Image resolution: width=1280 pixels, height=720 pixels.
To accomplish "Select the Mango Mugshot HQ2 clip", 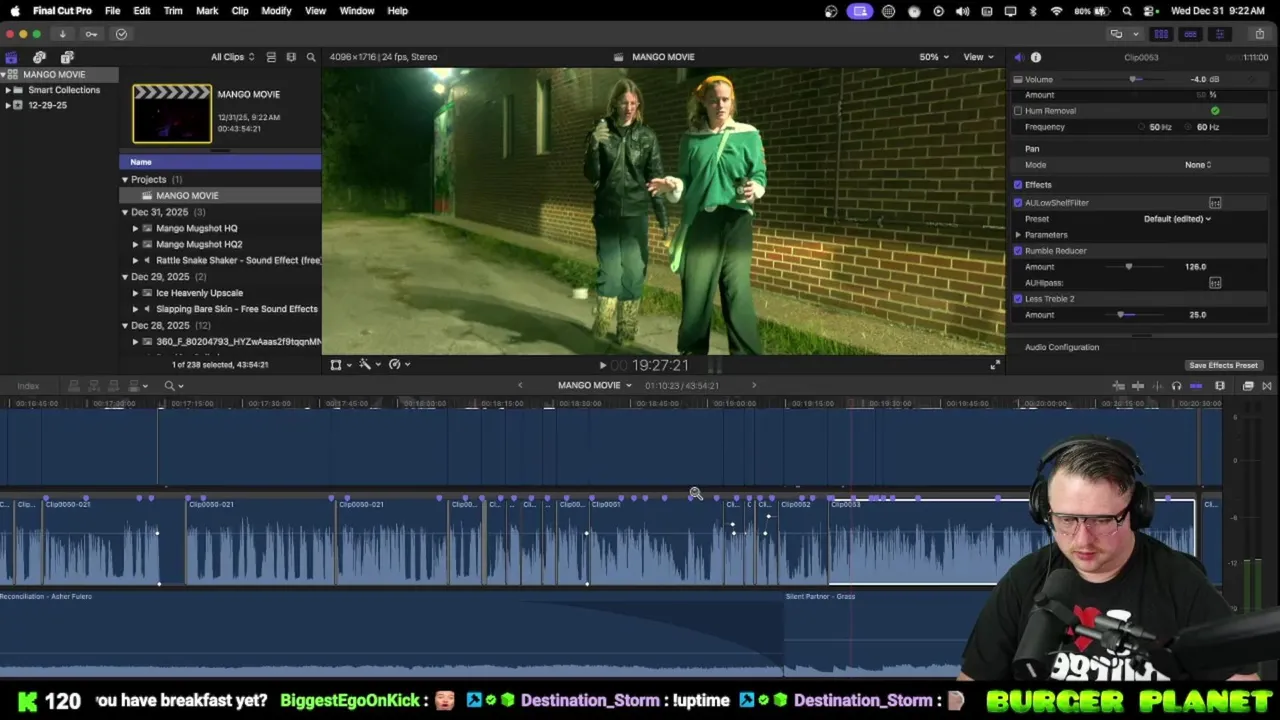I will pyautogui.click(x=199, y=244).
